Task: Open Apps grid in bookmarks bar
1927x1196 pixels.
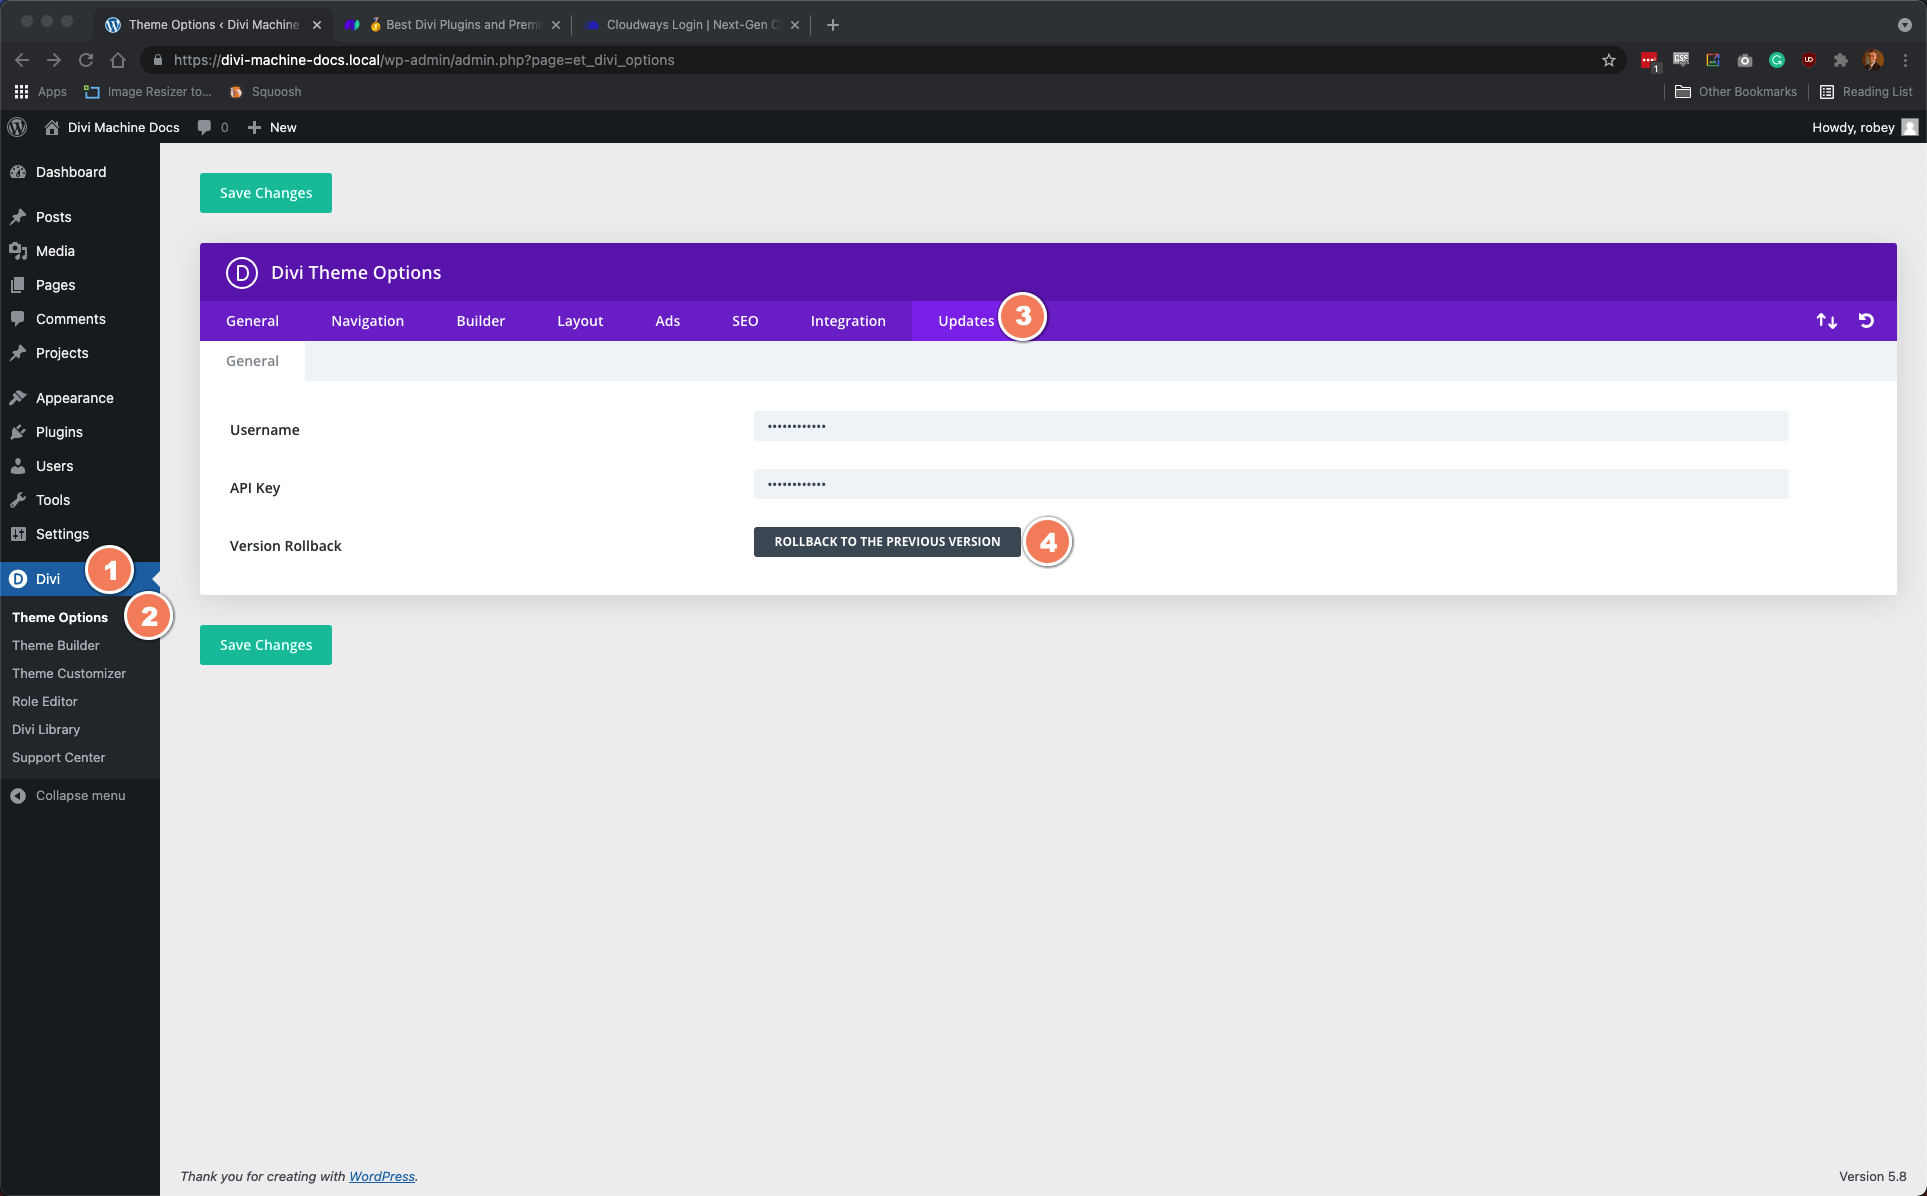Action: coord(40,92)
